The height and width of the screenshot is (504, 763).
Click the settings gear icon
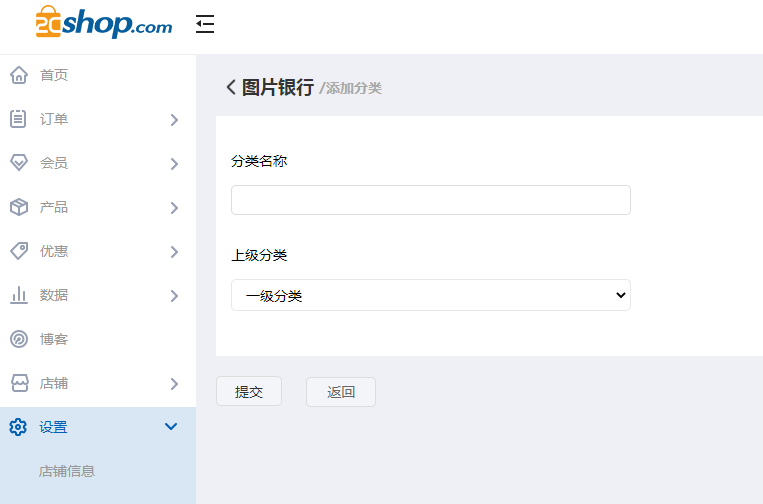click(x=18, y=427)
